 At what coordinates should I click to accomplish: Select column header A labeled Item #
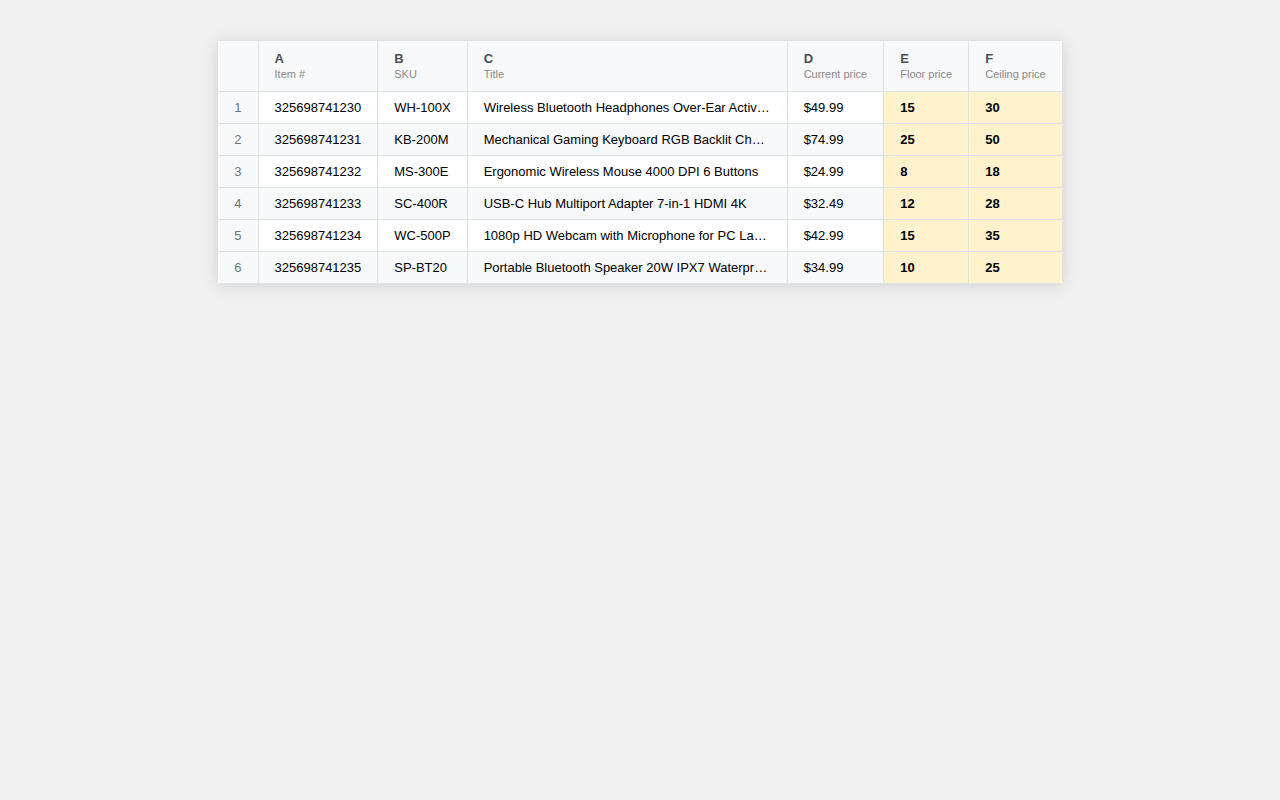click(x=318, y=66)
